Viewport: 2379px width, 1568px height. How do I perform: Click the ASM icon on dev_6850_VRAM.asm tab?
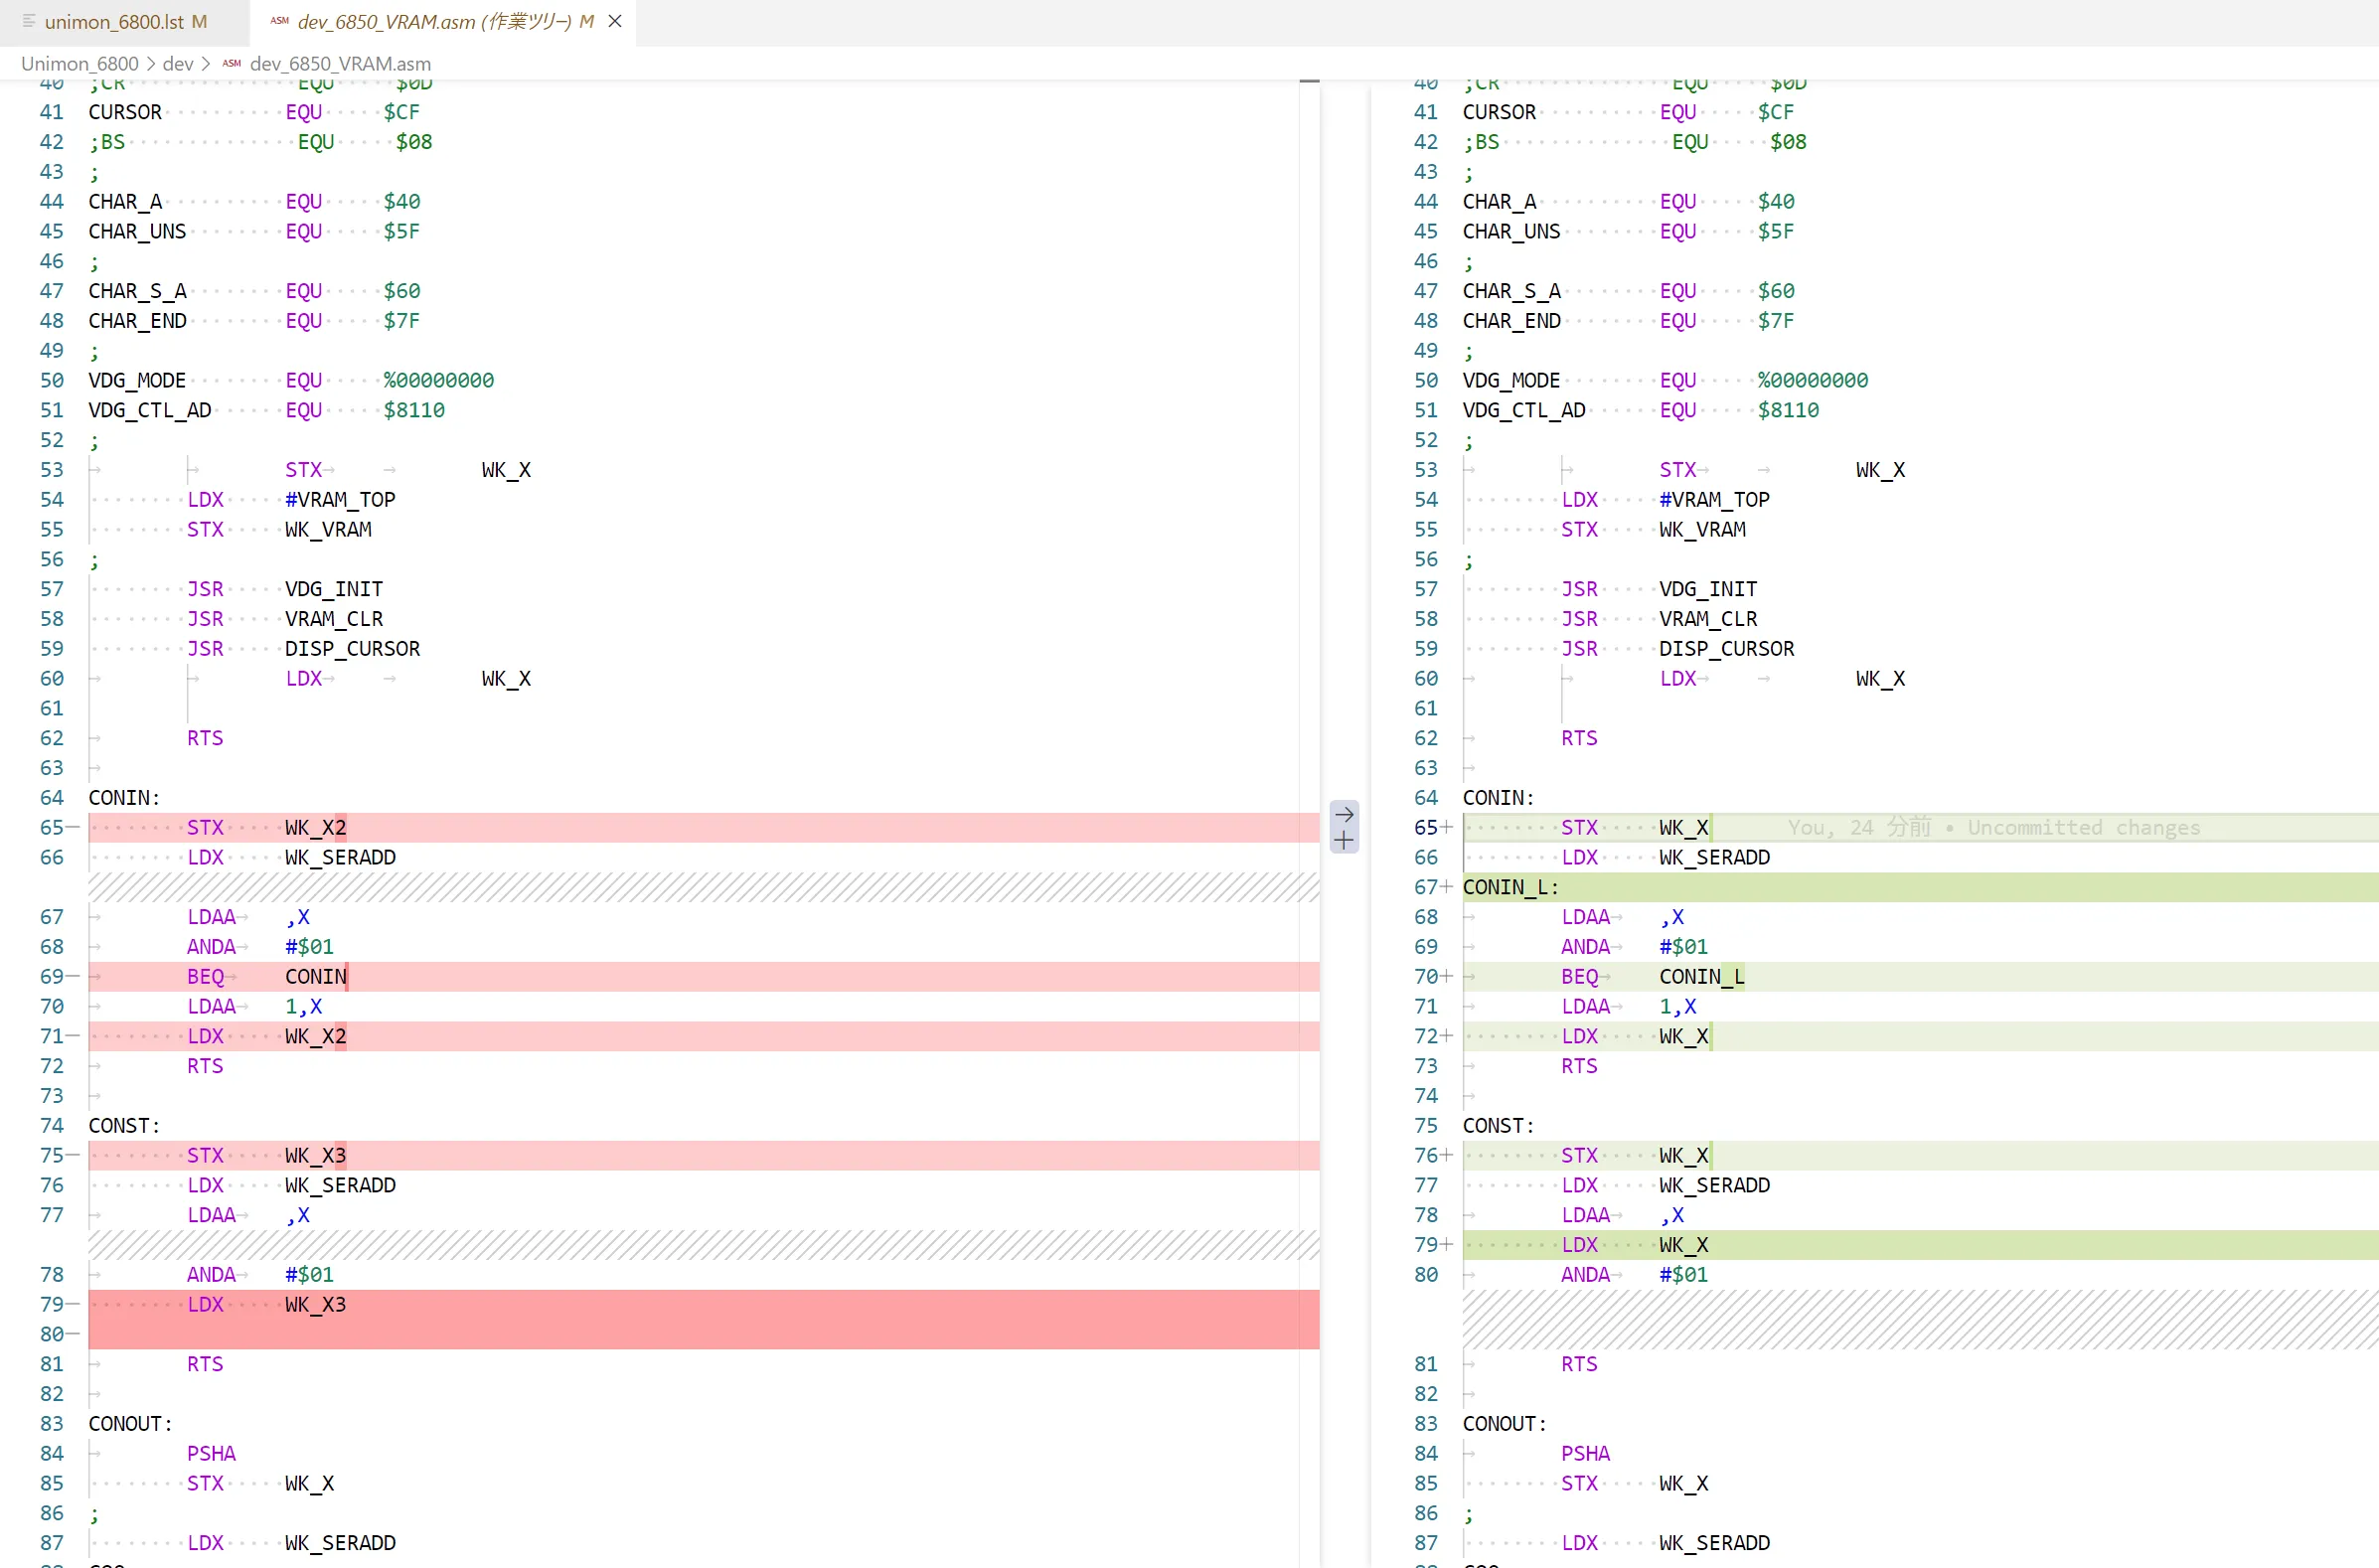click(x=280, y=21)
